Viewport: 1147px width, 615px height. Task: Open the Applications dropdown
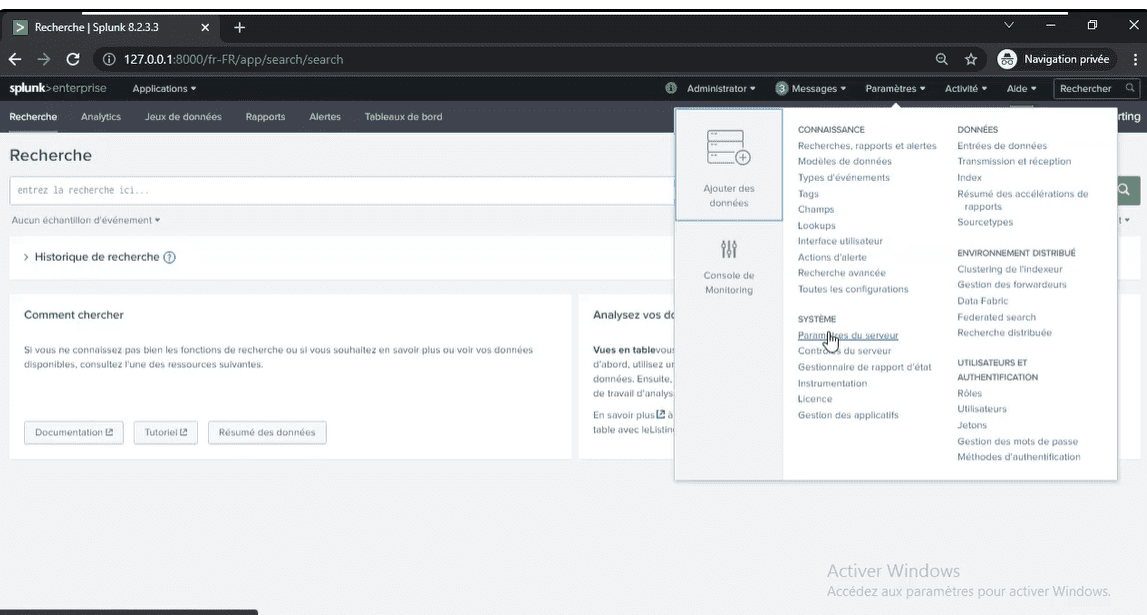click(x=164, y=88)
